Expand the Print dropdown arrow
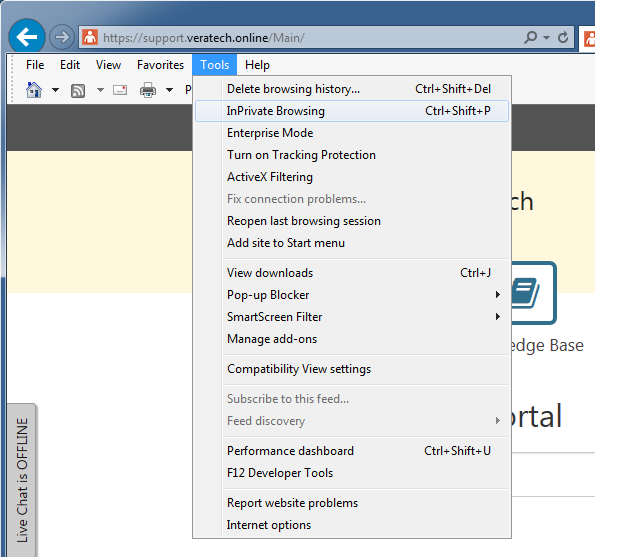 tap(170, 90)
